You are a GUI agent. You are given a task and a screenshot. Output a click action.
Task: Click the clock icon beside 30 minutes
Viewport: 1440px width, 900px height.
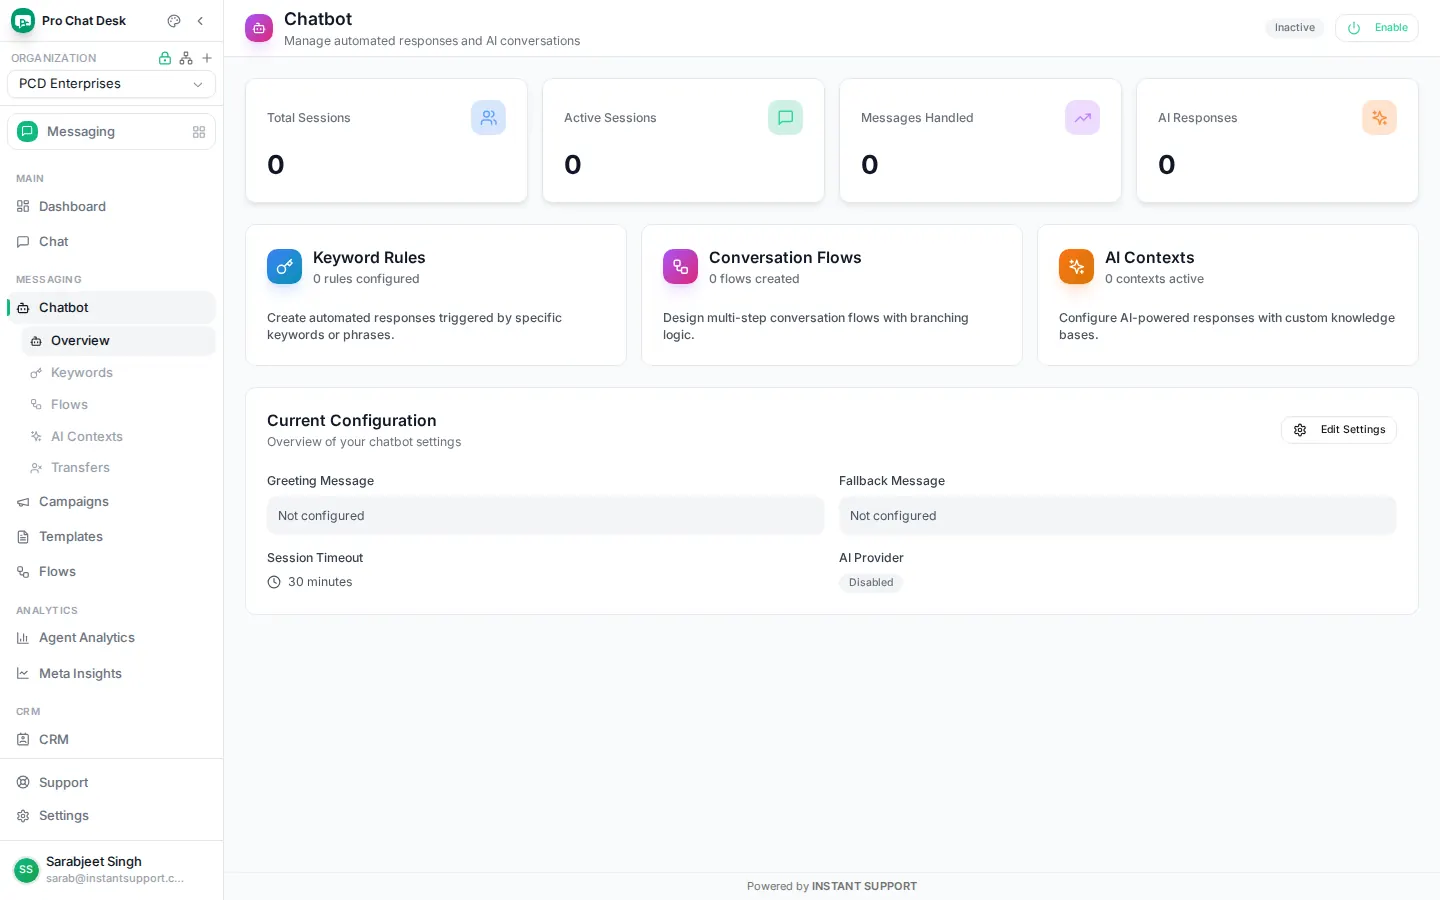pos(274,582)
